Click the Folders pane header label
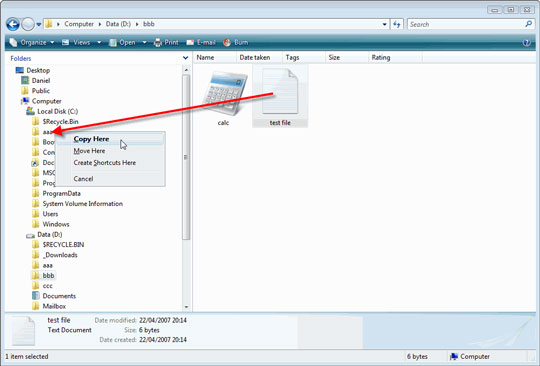Screen dimensions: 540x366 21,59
